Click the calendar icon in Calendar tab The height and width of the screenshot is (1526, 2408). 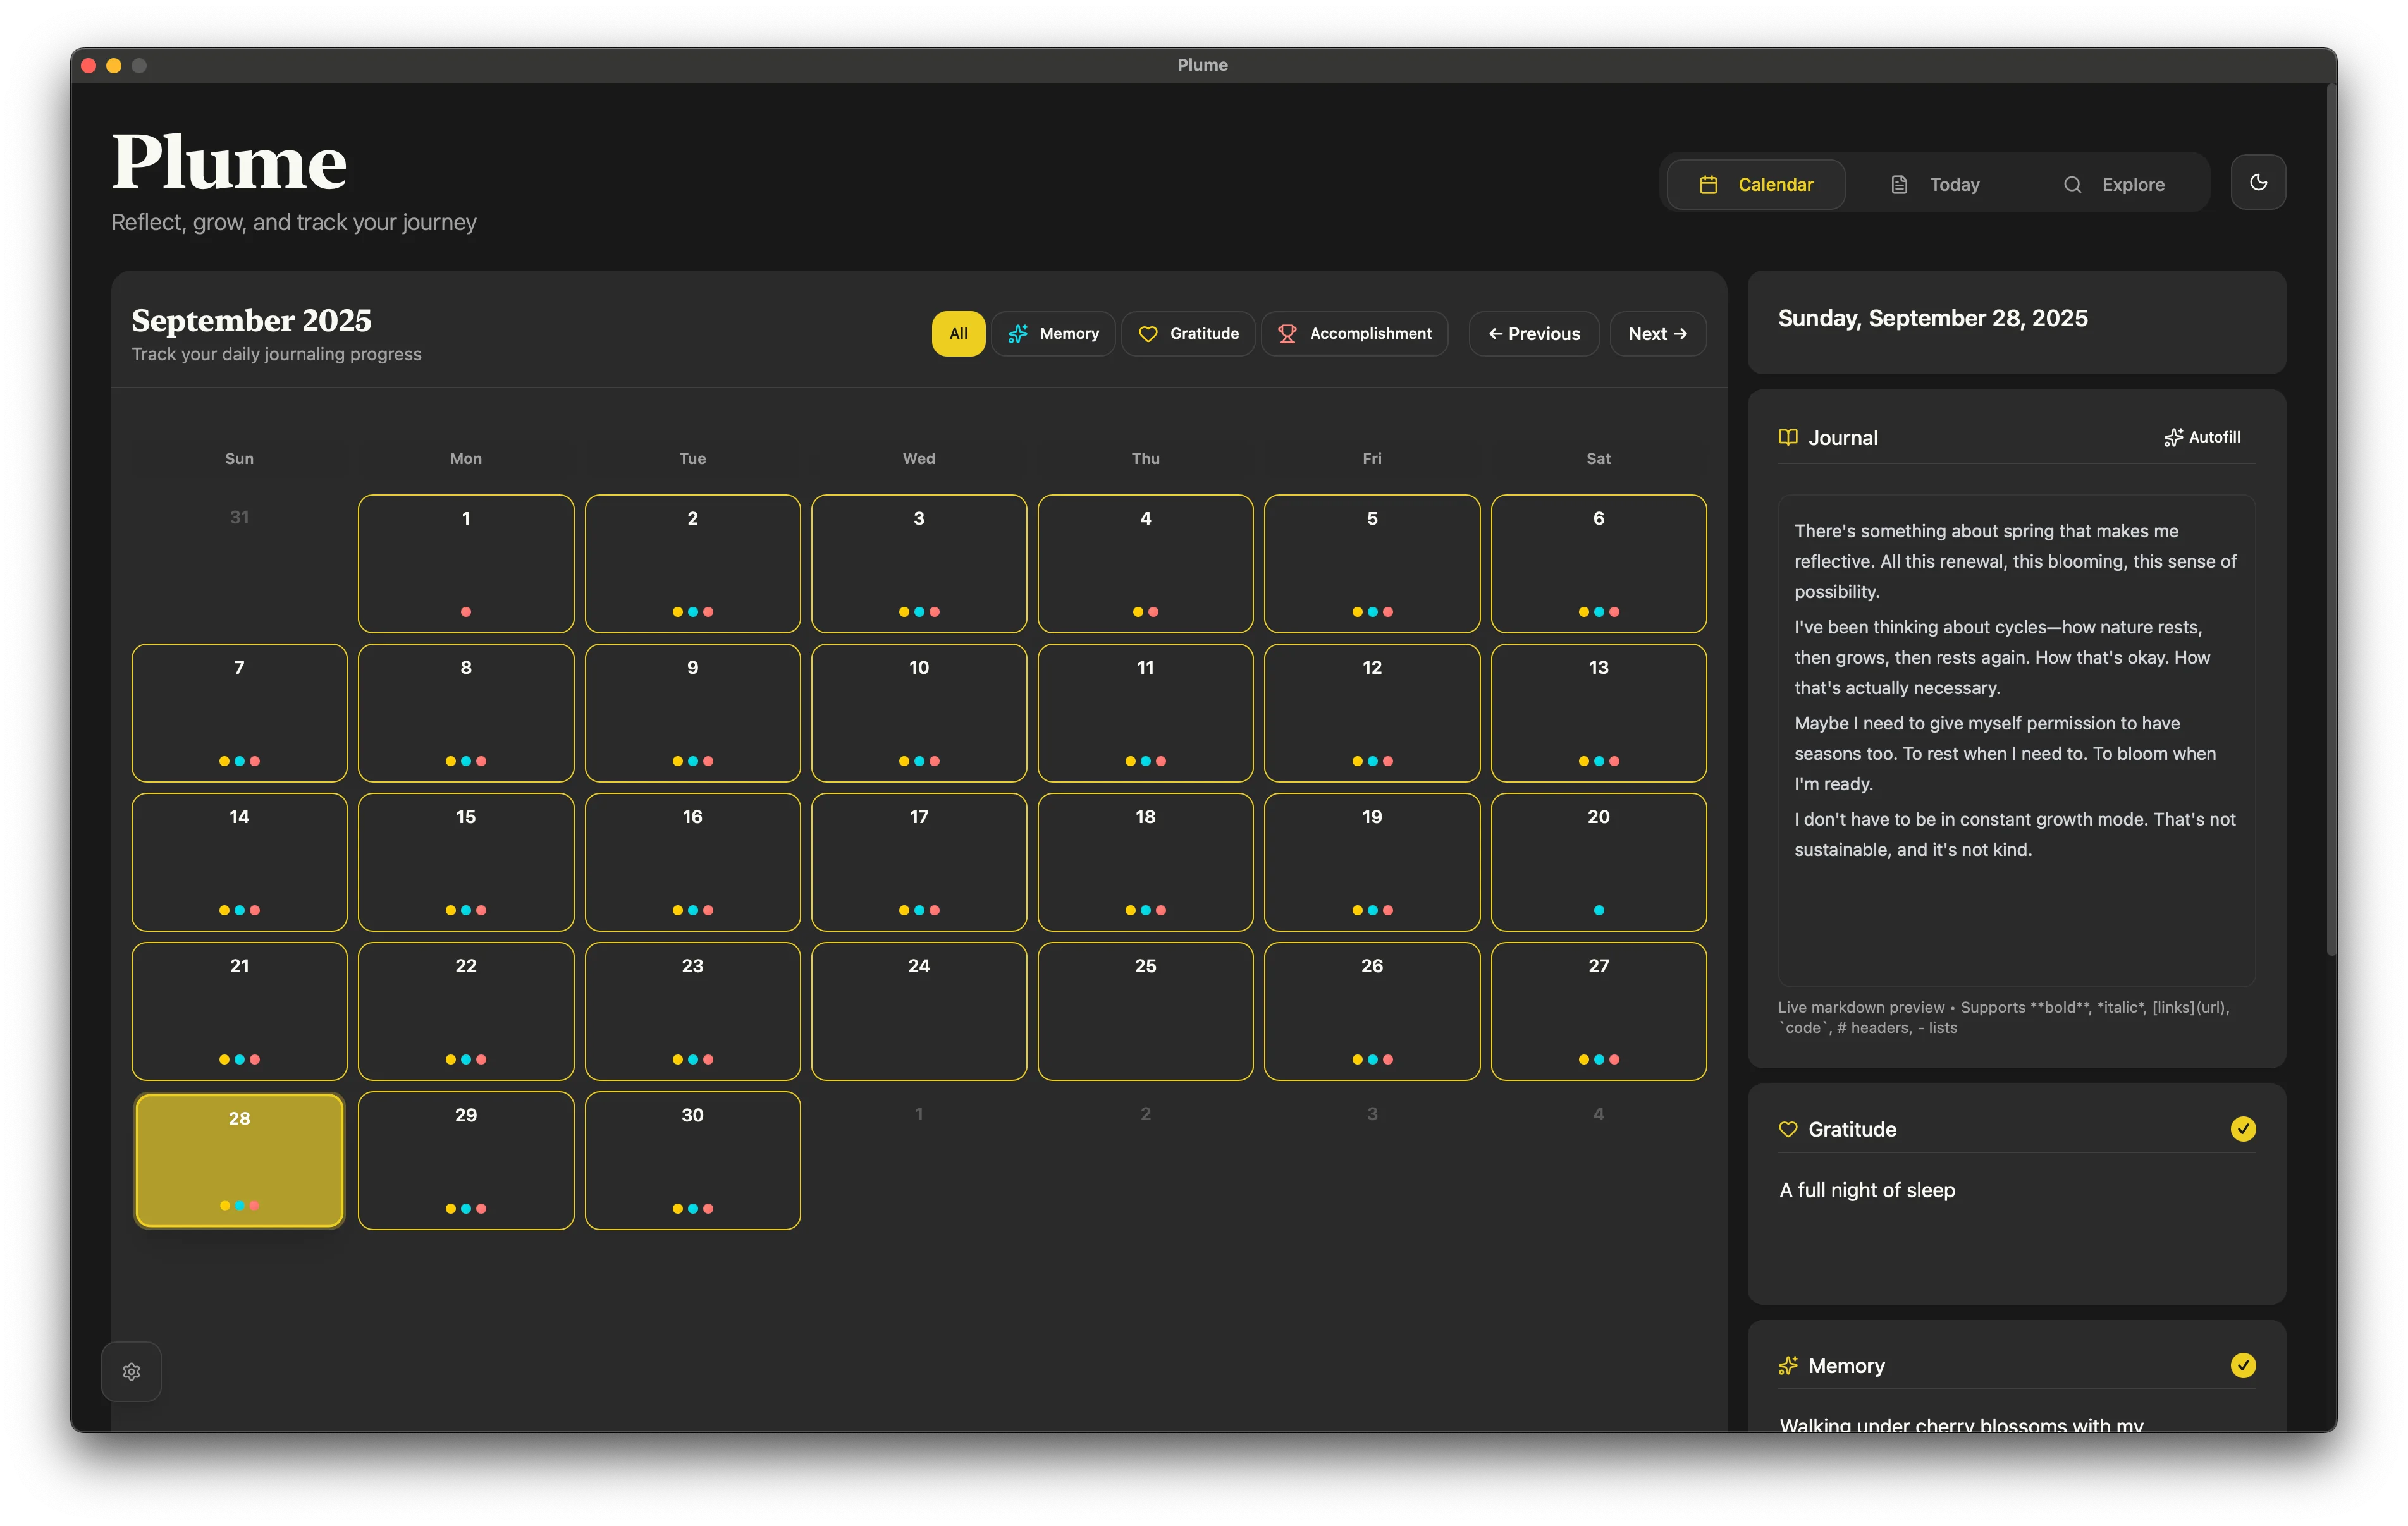(x=1708, y=185)
